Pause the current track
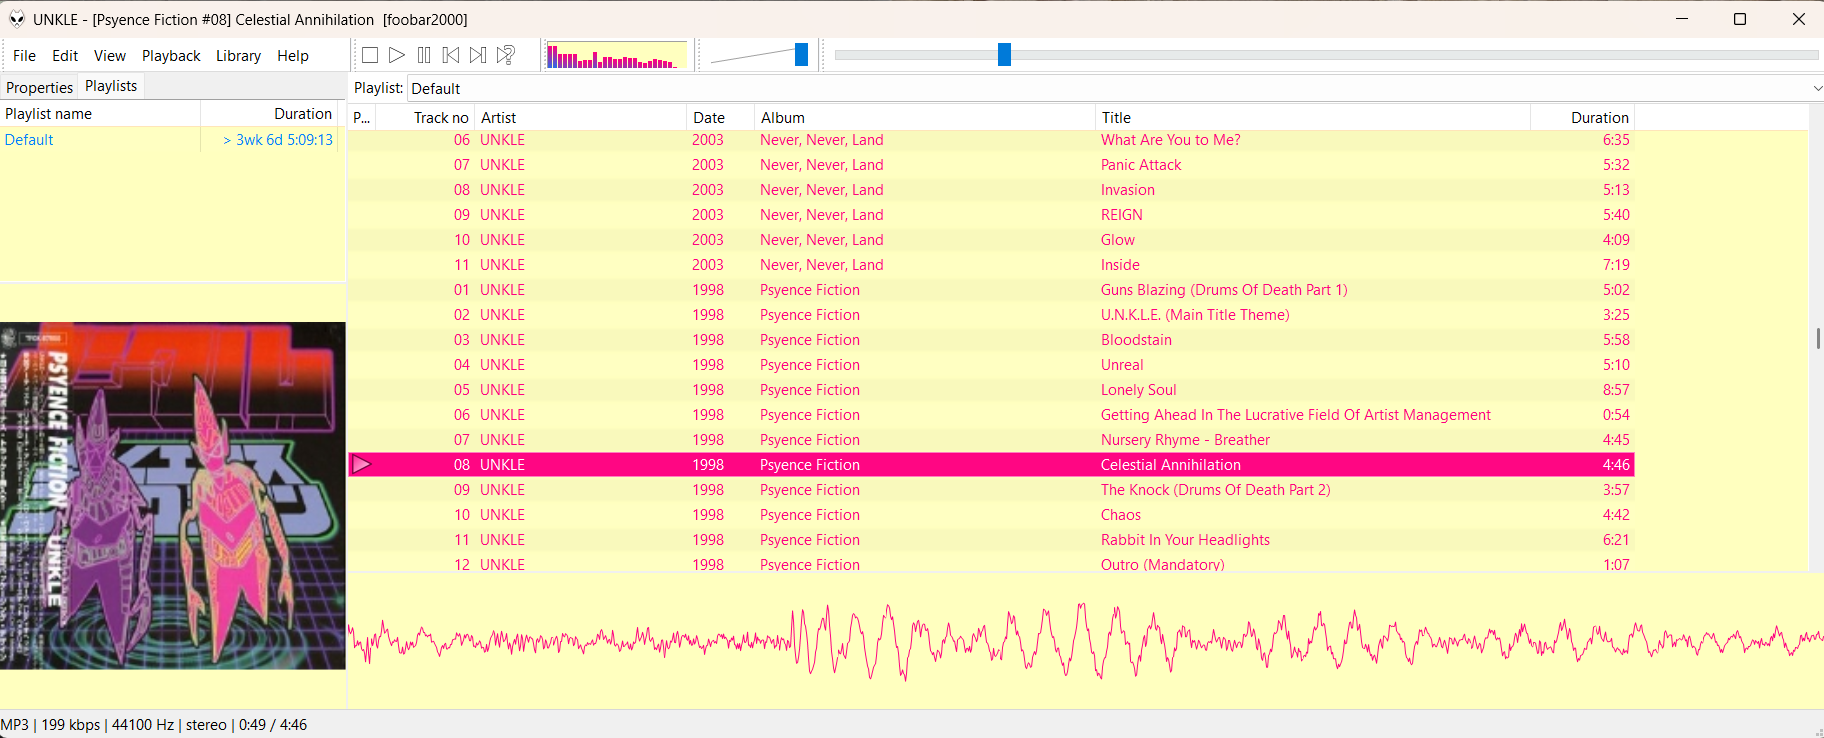This screenshot has width=1824, height=738. pyautogui.click(x=424, y=55)
